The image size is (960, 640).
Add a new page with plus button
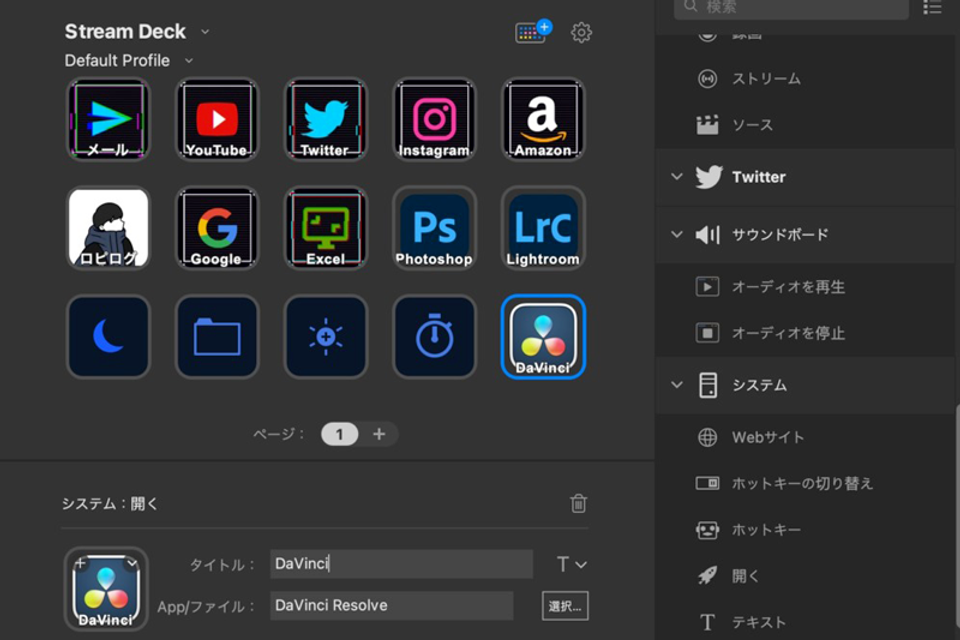click(379, 434)
